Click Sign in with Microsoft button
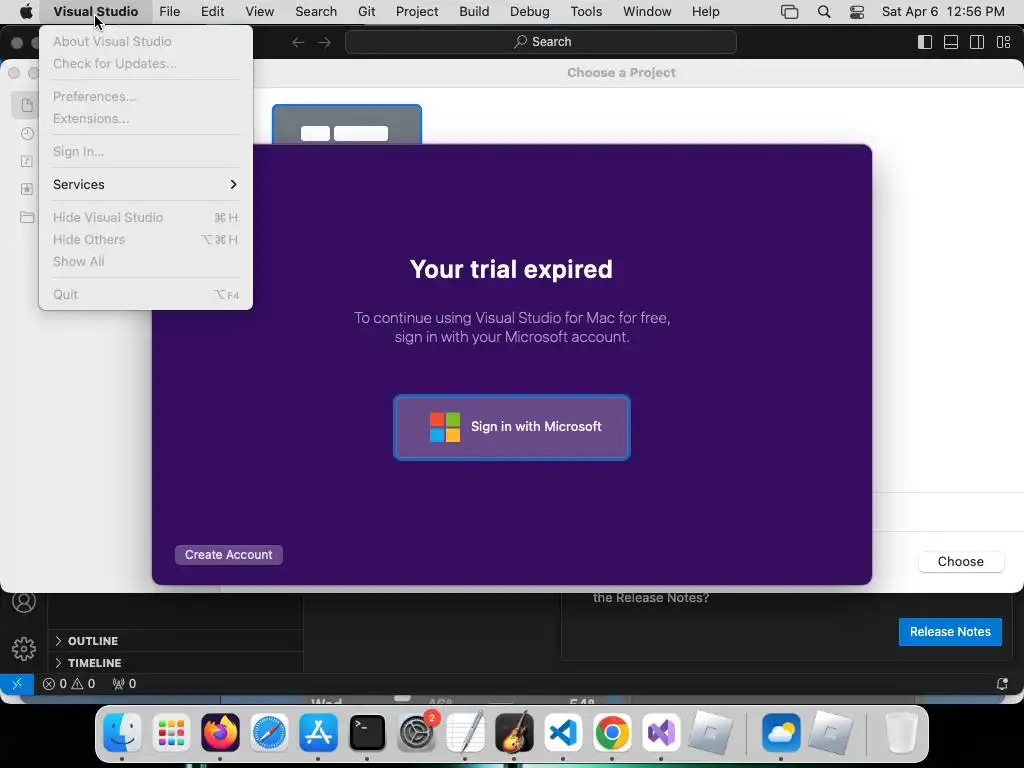The height and width of the screenshot is (768, 1024). click(511, 427)
